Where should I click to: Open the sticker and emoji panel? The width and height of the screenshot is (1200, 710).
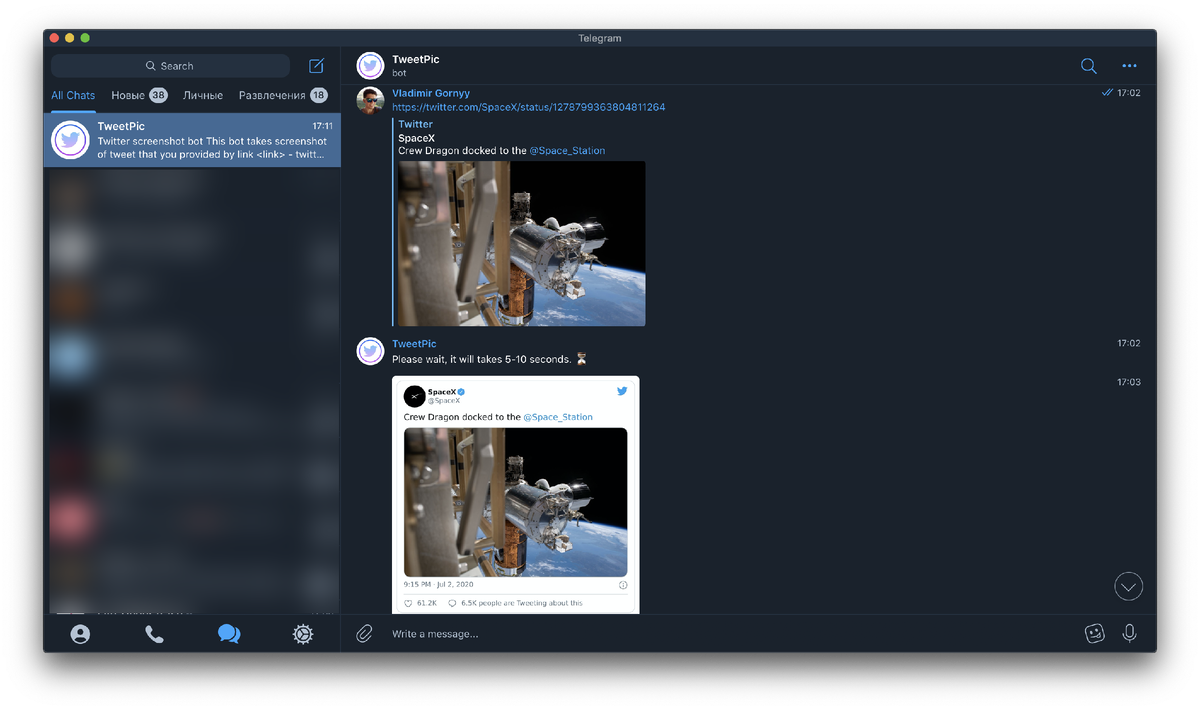click(1095, 633)
